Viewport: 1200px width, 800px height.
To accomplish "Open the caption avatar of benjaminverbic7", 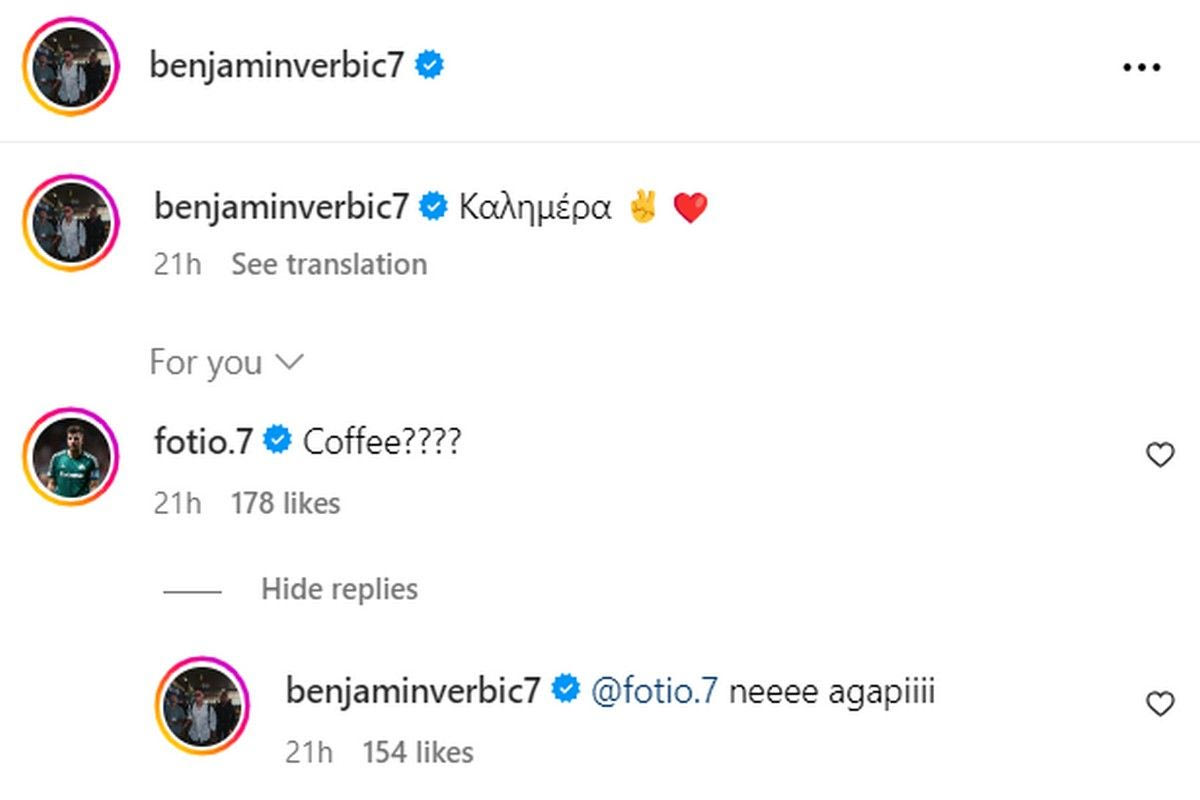I will (70, 223).
